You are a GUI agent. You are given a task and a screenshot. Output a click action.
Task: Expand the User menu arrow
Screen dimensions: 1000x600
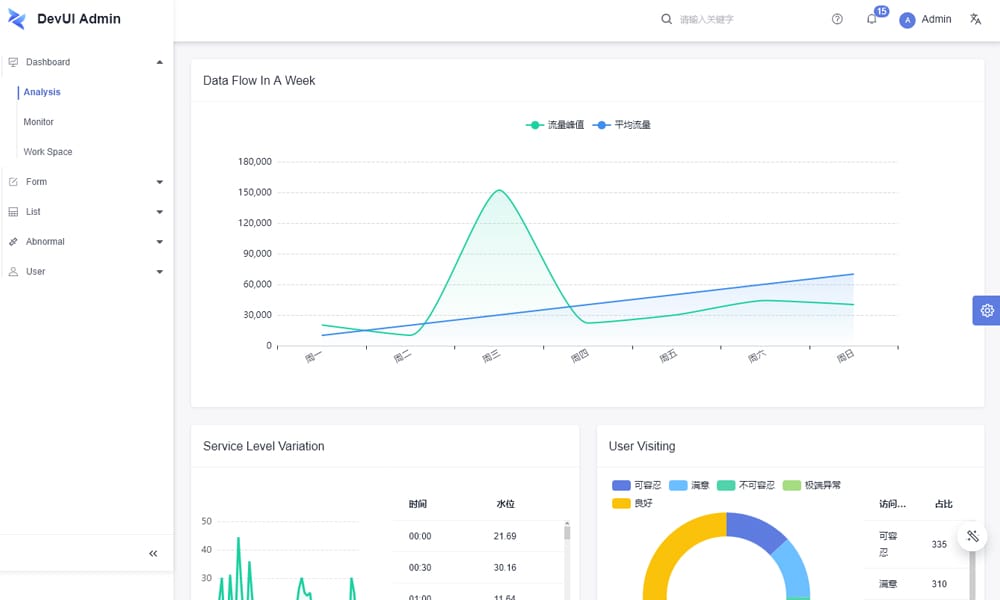[159, 272]
